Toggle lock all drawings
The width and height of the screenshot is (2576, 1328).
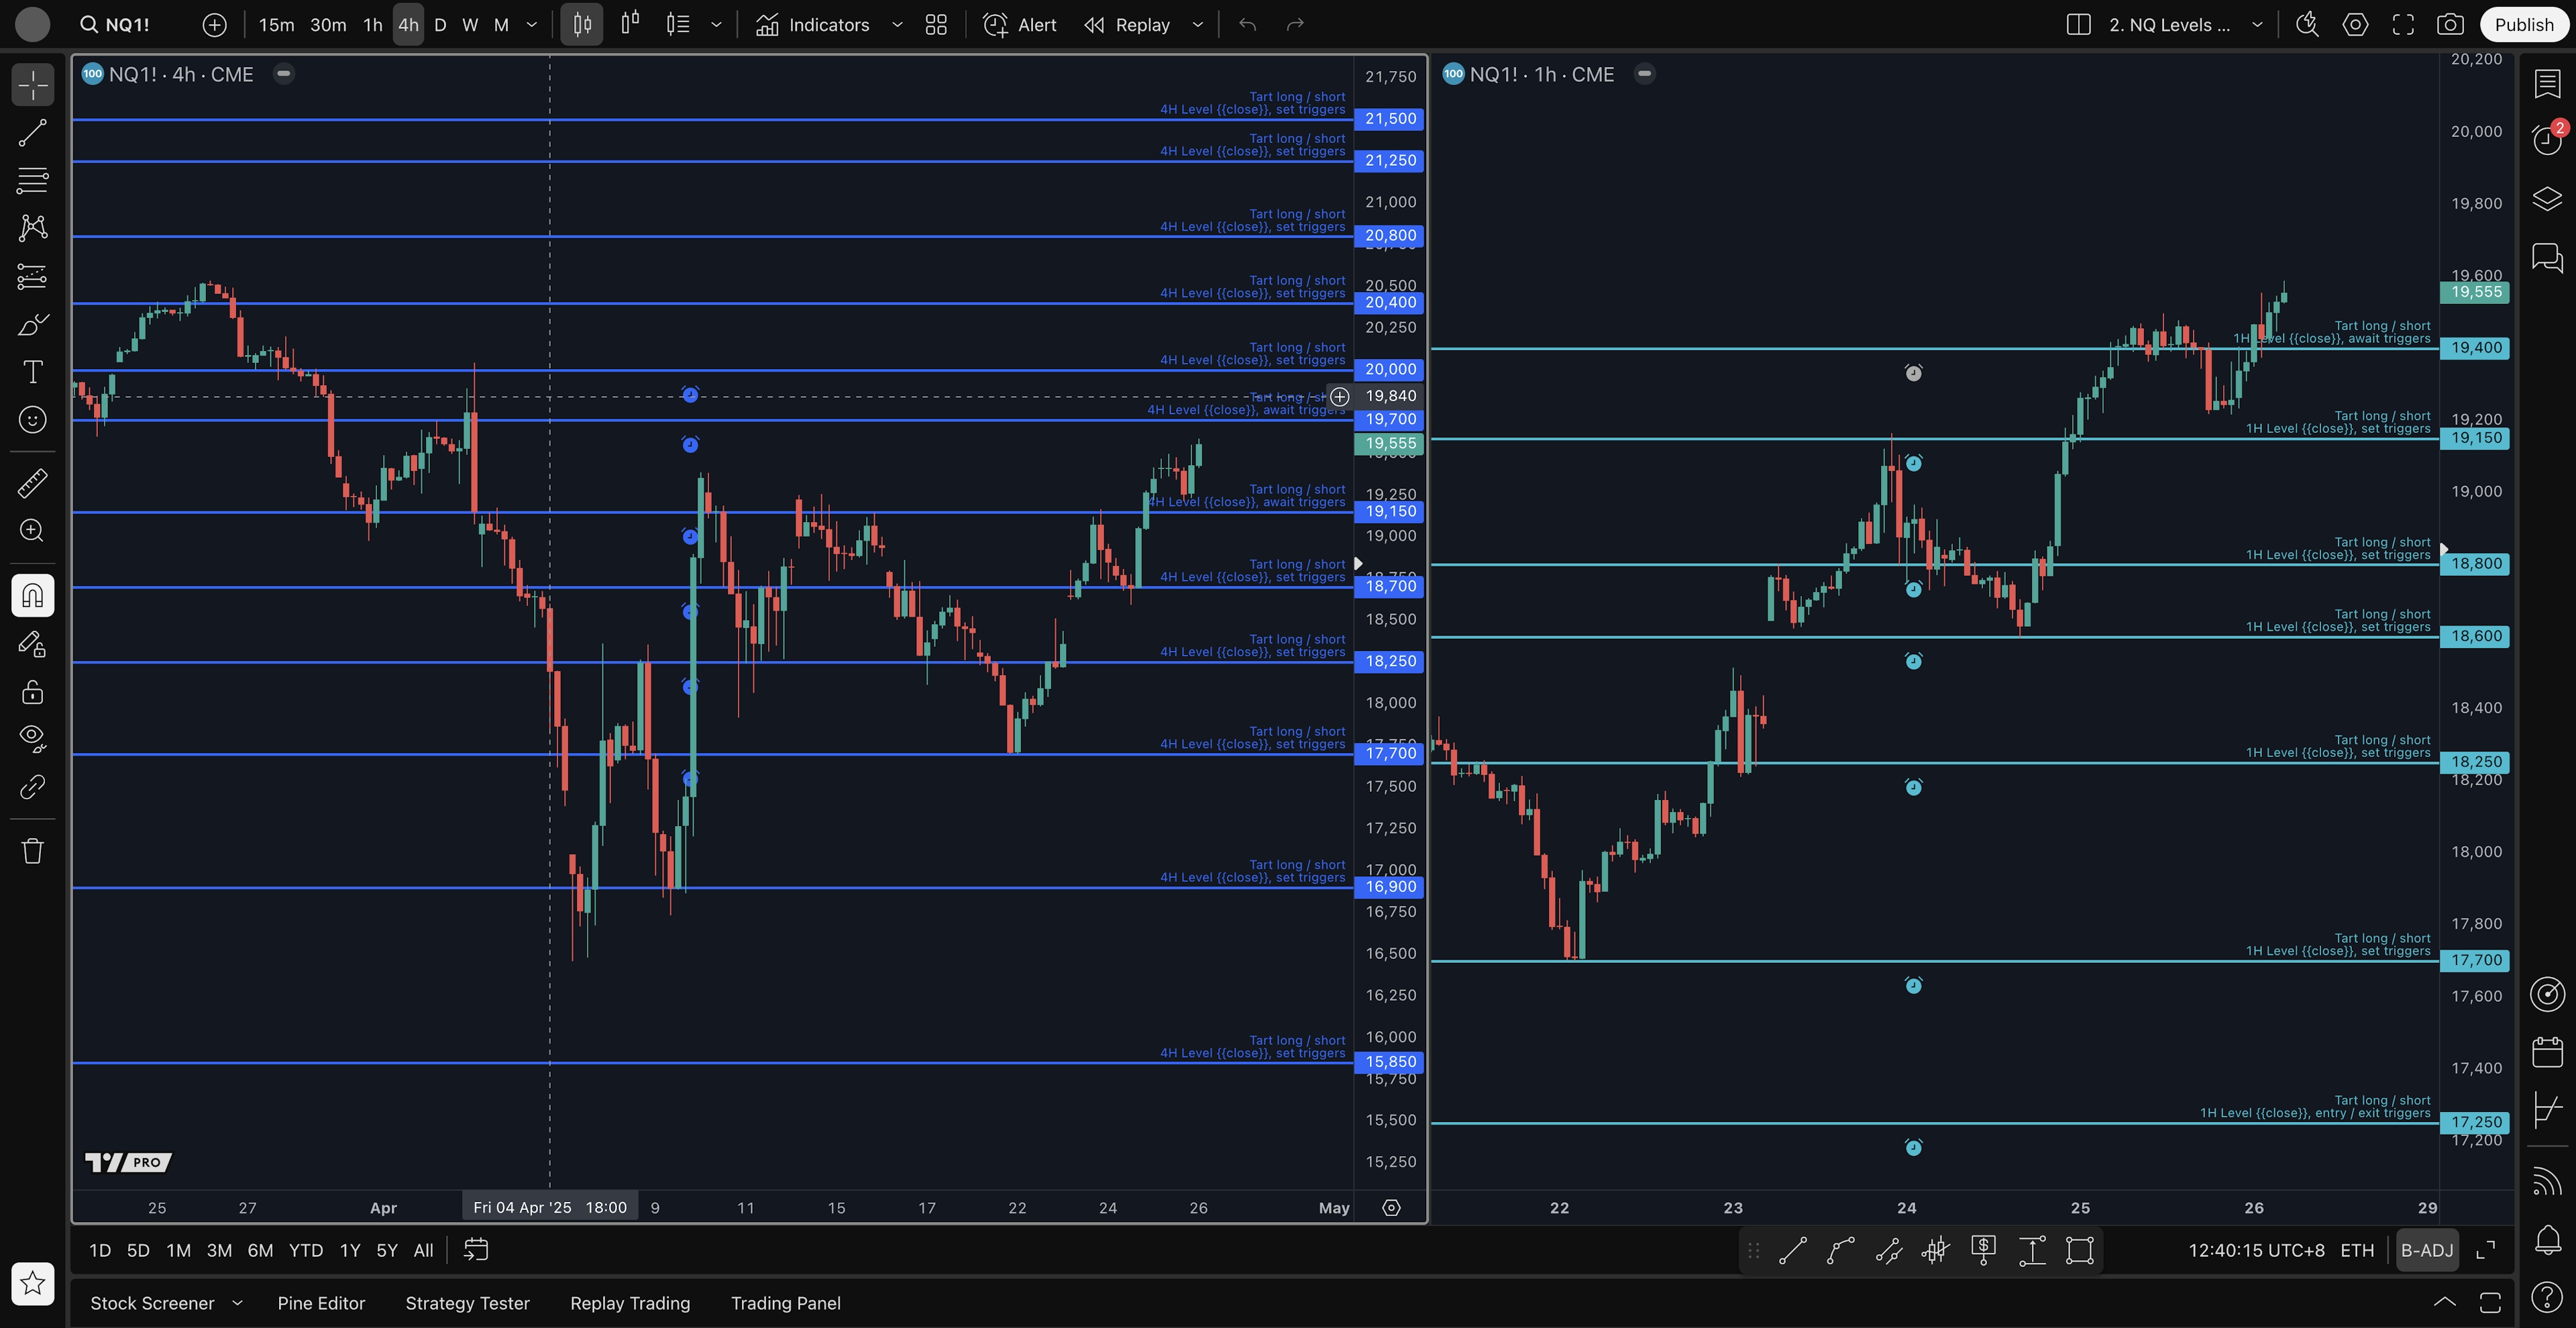[x=32, y=692]
